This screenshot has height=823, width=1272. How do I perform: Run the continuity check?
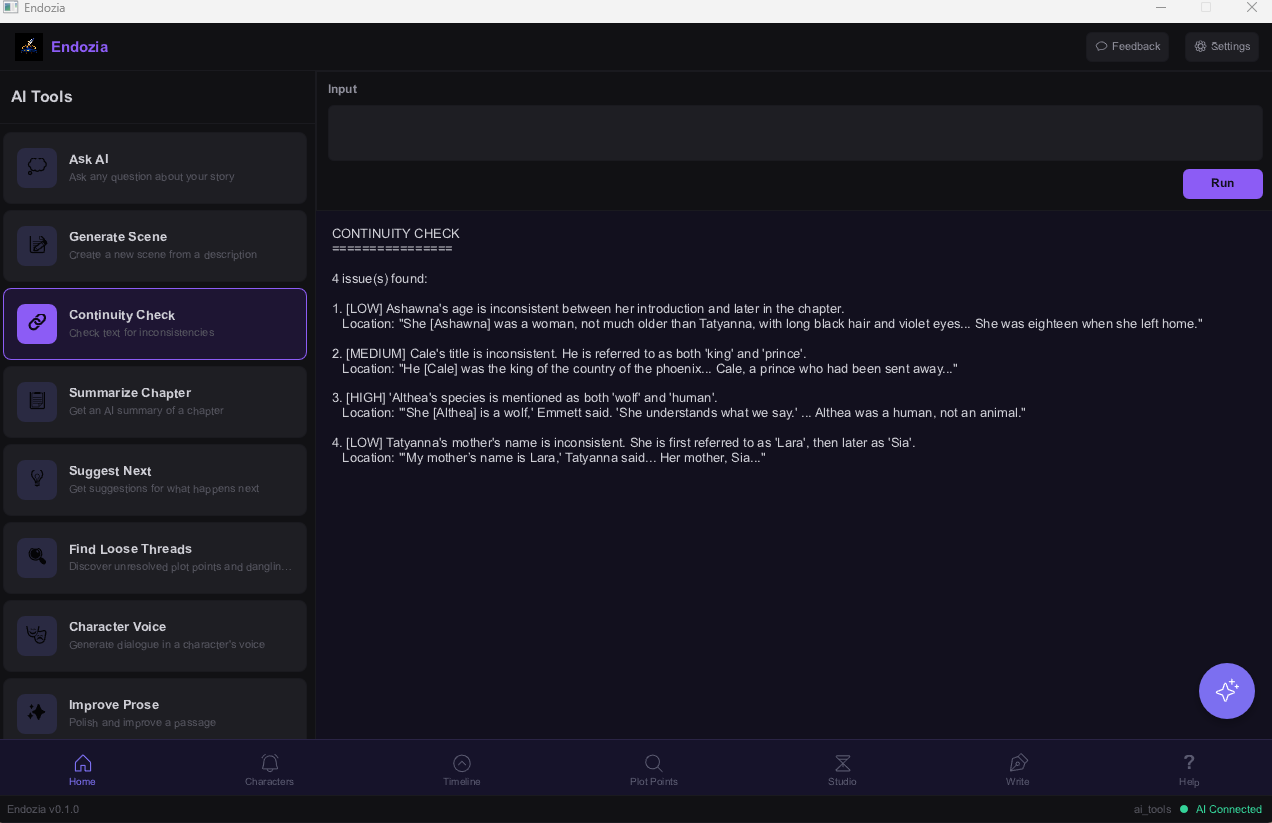(x=1222, y=184)
